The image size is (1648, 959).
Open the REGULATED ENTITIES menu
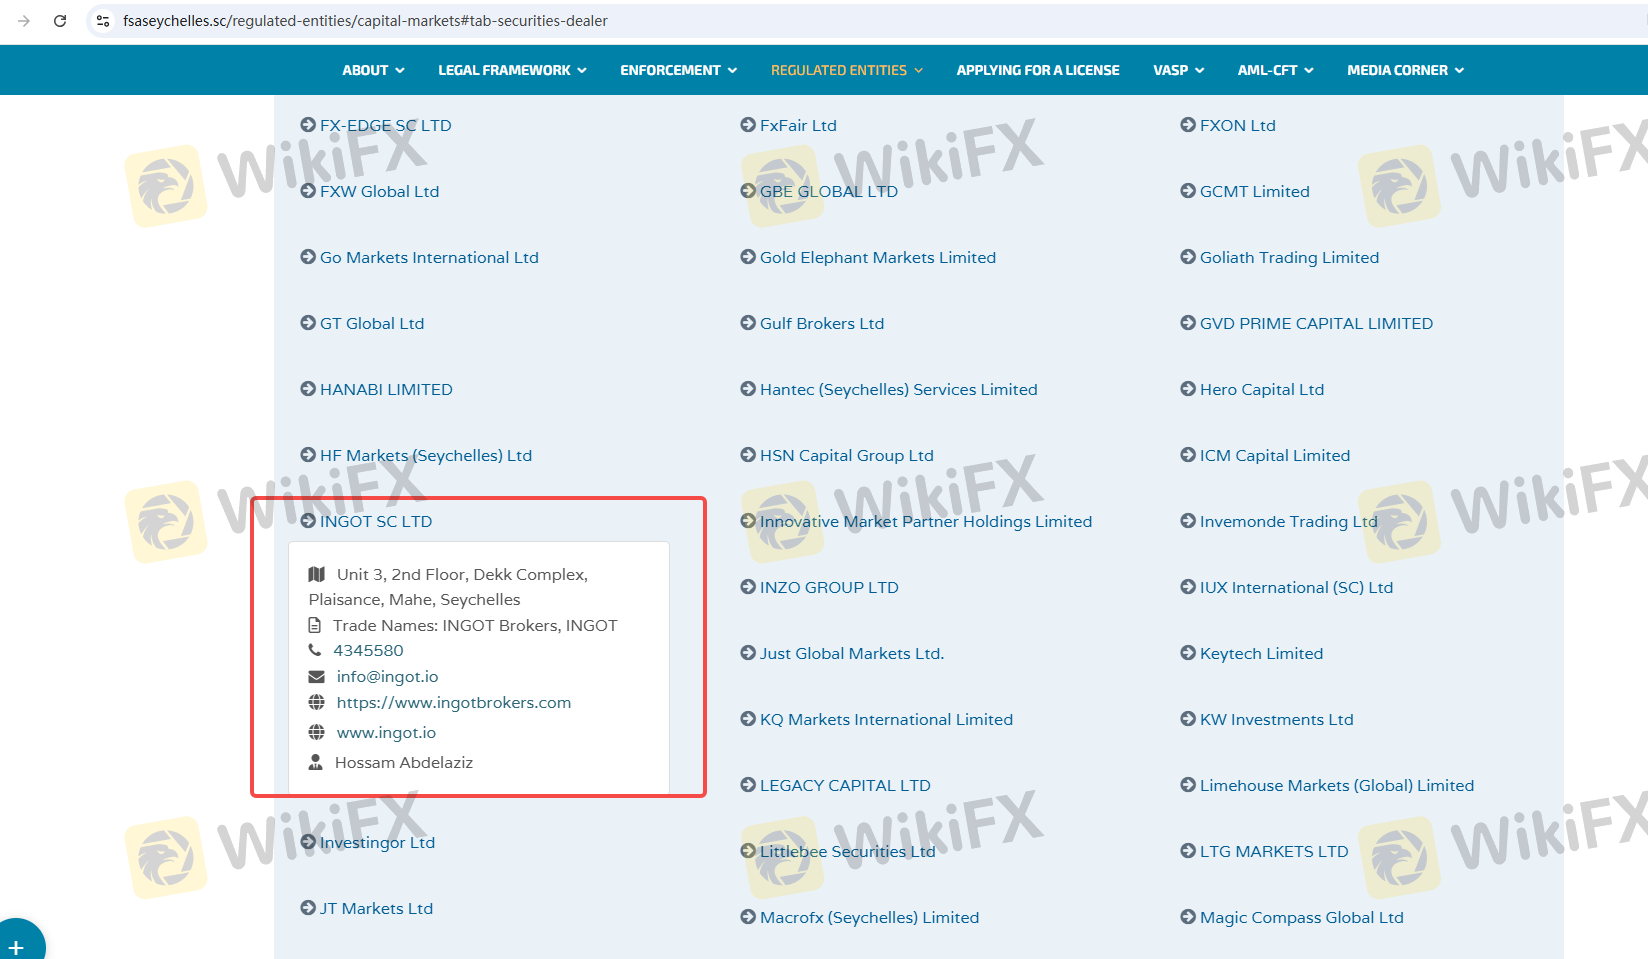[x=846, y=70]
